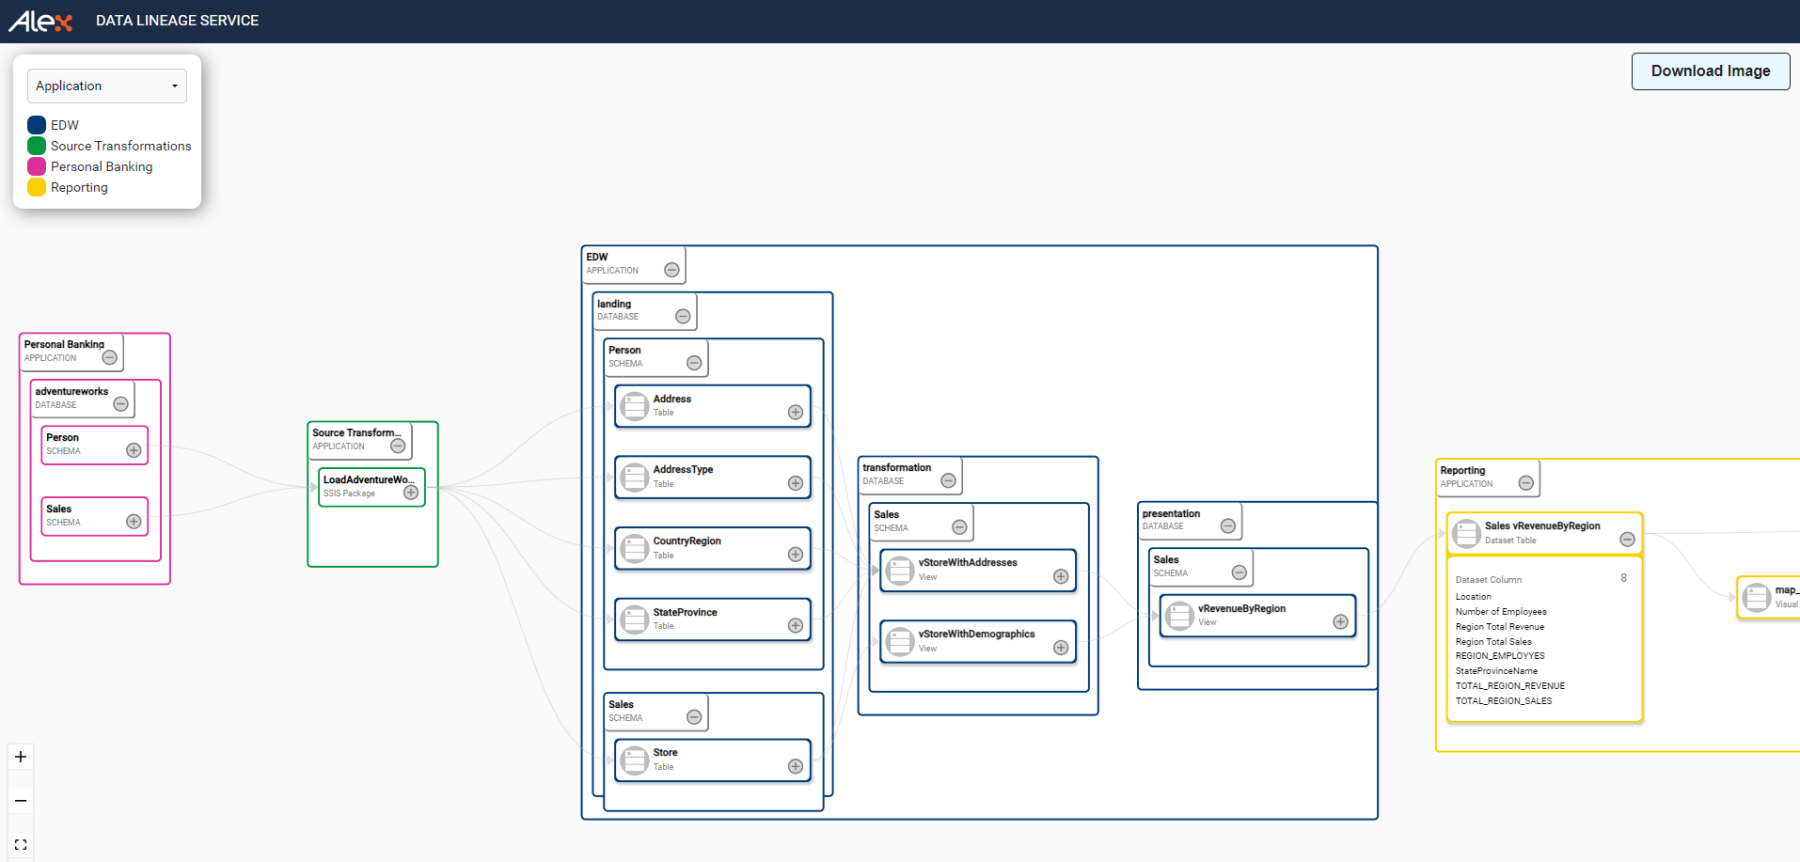Collapse the Reporting application group
The image size is (1800, 862).
1526,483
